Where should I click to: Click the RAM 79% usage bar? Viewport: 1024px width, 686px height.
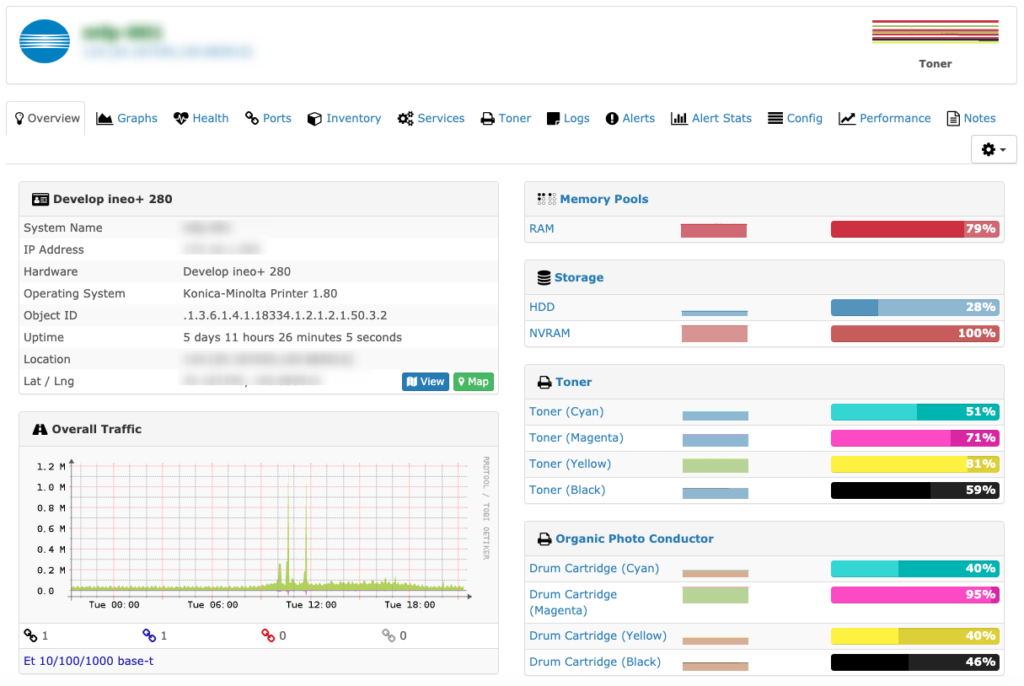(x=915, y=229)
